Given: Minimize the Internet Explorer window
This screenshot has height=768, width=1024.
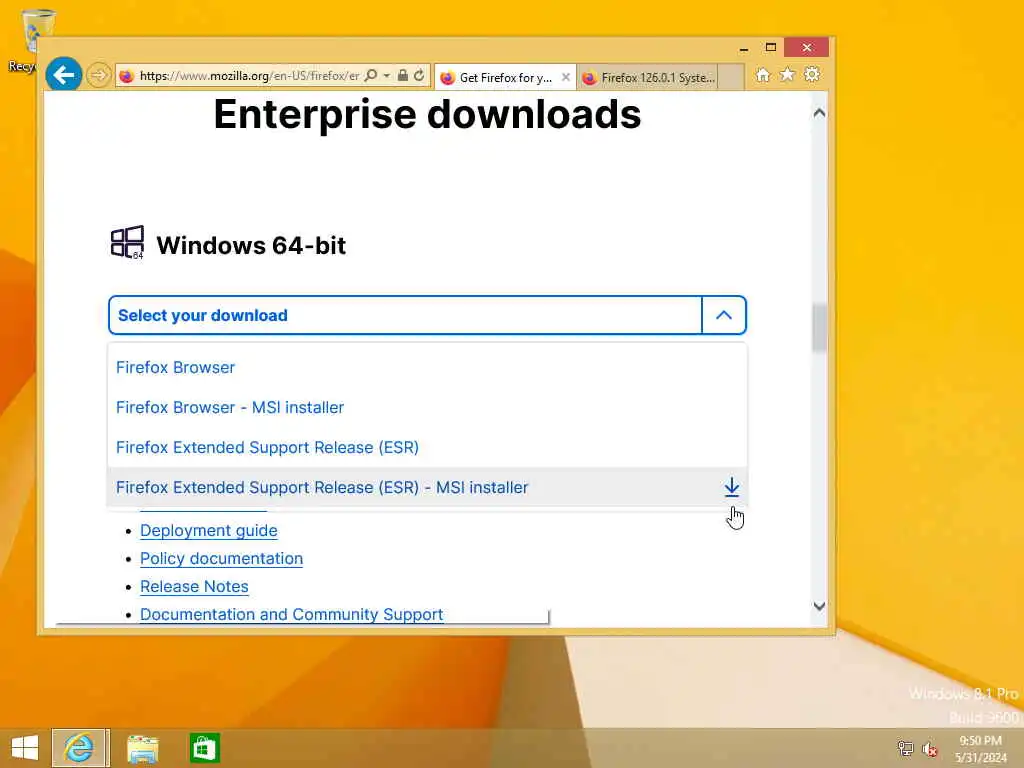Looking at the screenshot, I should click(x=744, y=48).
